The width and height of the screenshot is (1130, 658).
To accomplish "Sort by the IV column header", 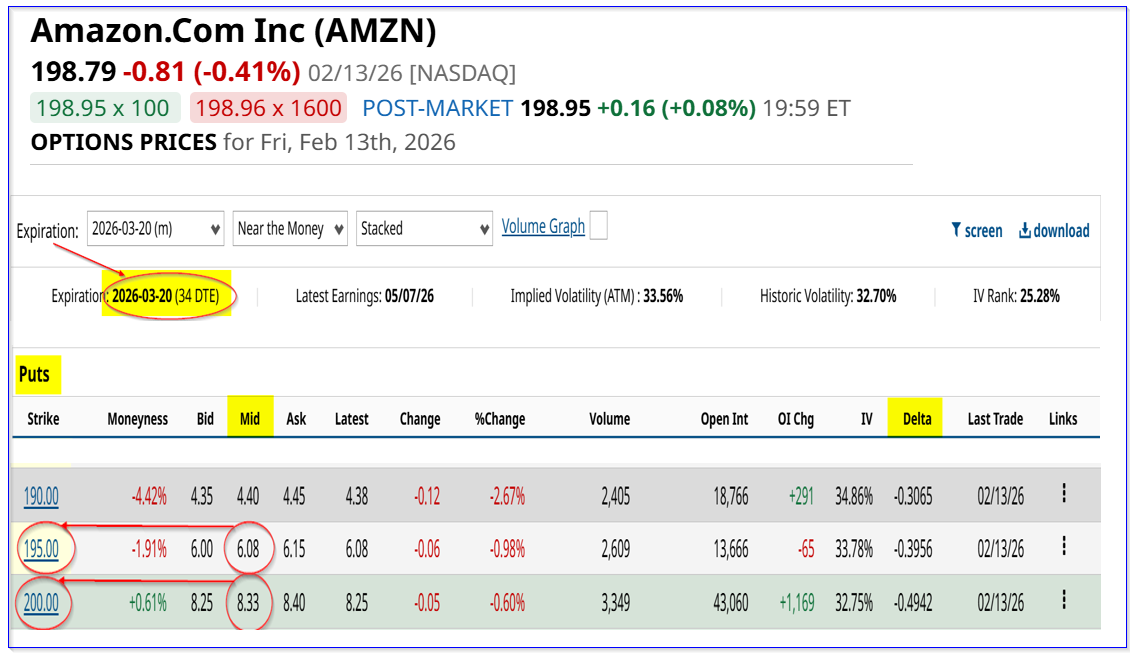I will pos(866,419).
